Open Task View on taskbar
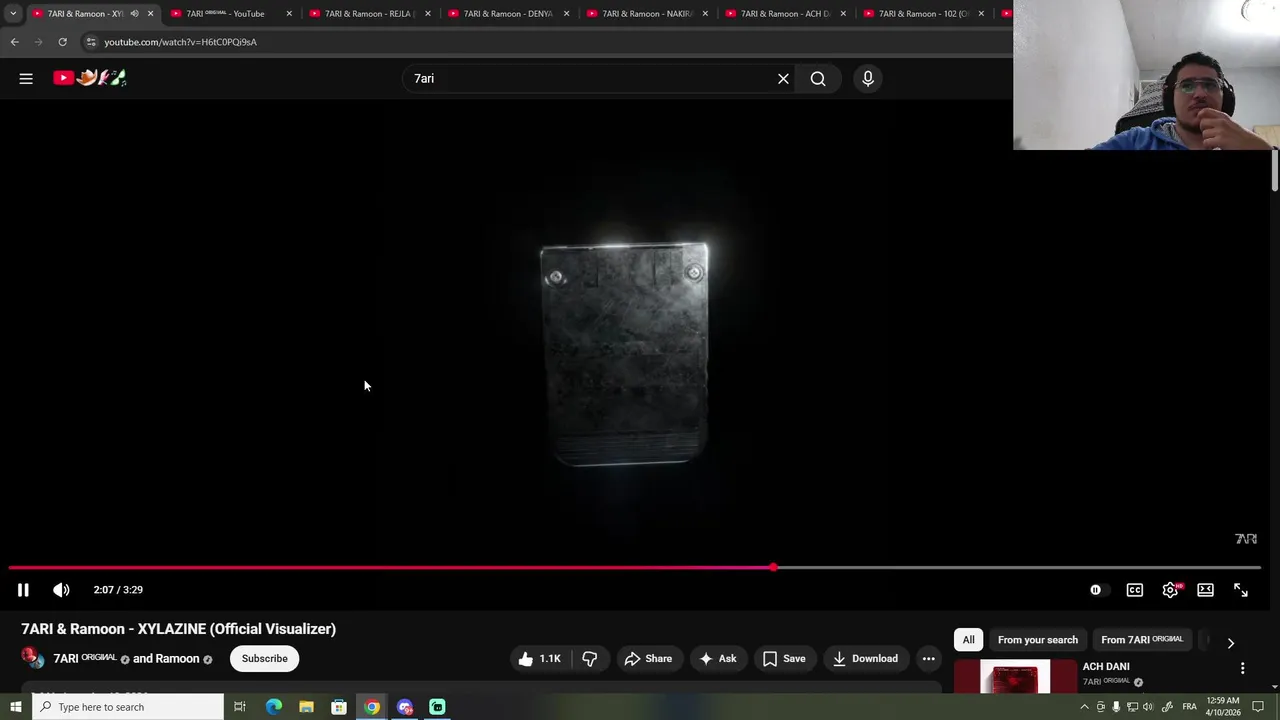Screen dimensions: 1280x720 pos(240,707)
